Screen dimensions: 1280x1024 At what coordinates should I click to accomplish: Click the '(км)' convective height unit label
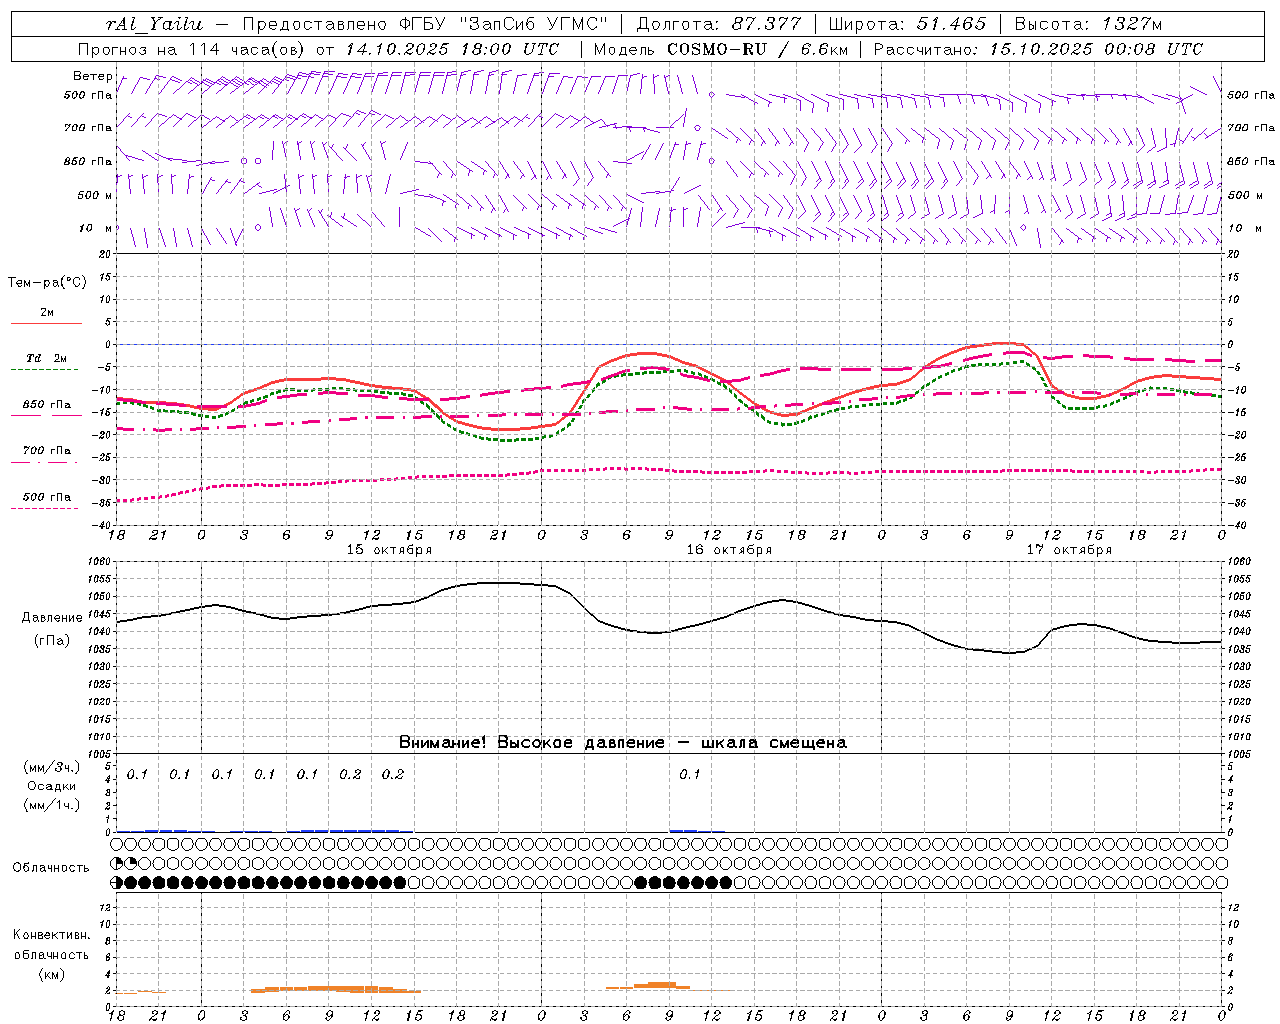tap(51, 974)
